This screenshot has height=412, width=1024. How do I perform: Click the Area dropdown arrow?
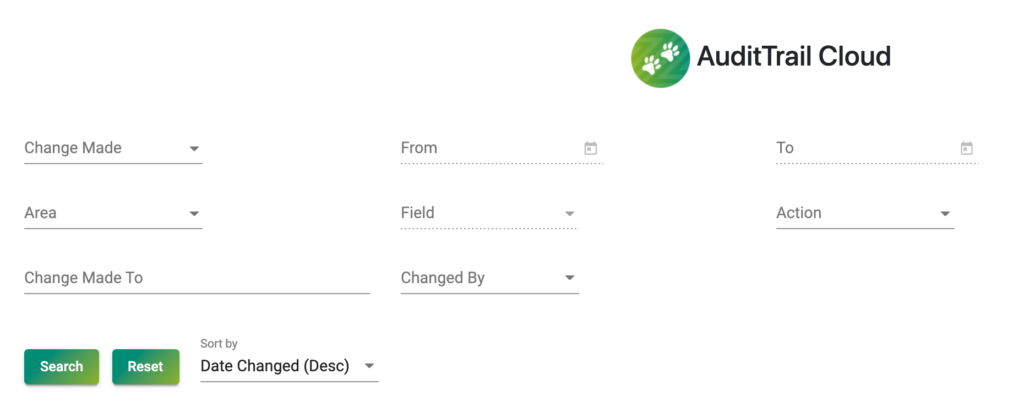194,214
